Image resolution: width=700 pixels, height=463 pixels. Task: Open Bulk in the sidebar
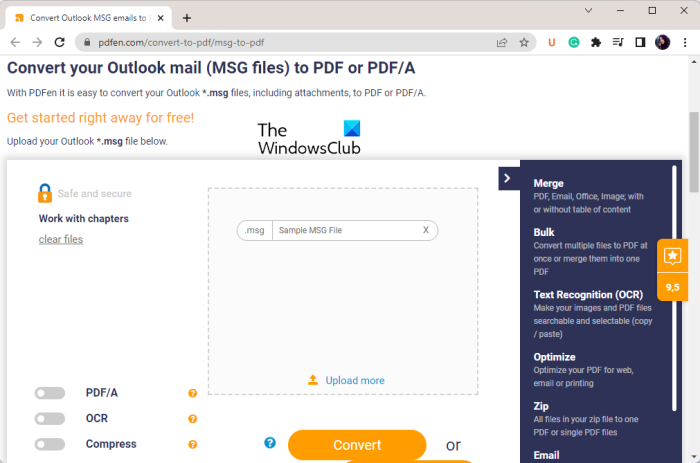click(x=544, y=232)
